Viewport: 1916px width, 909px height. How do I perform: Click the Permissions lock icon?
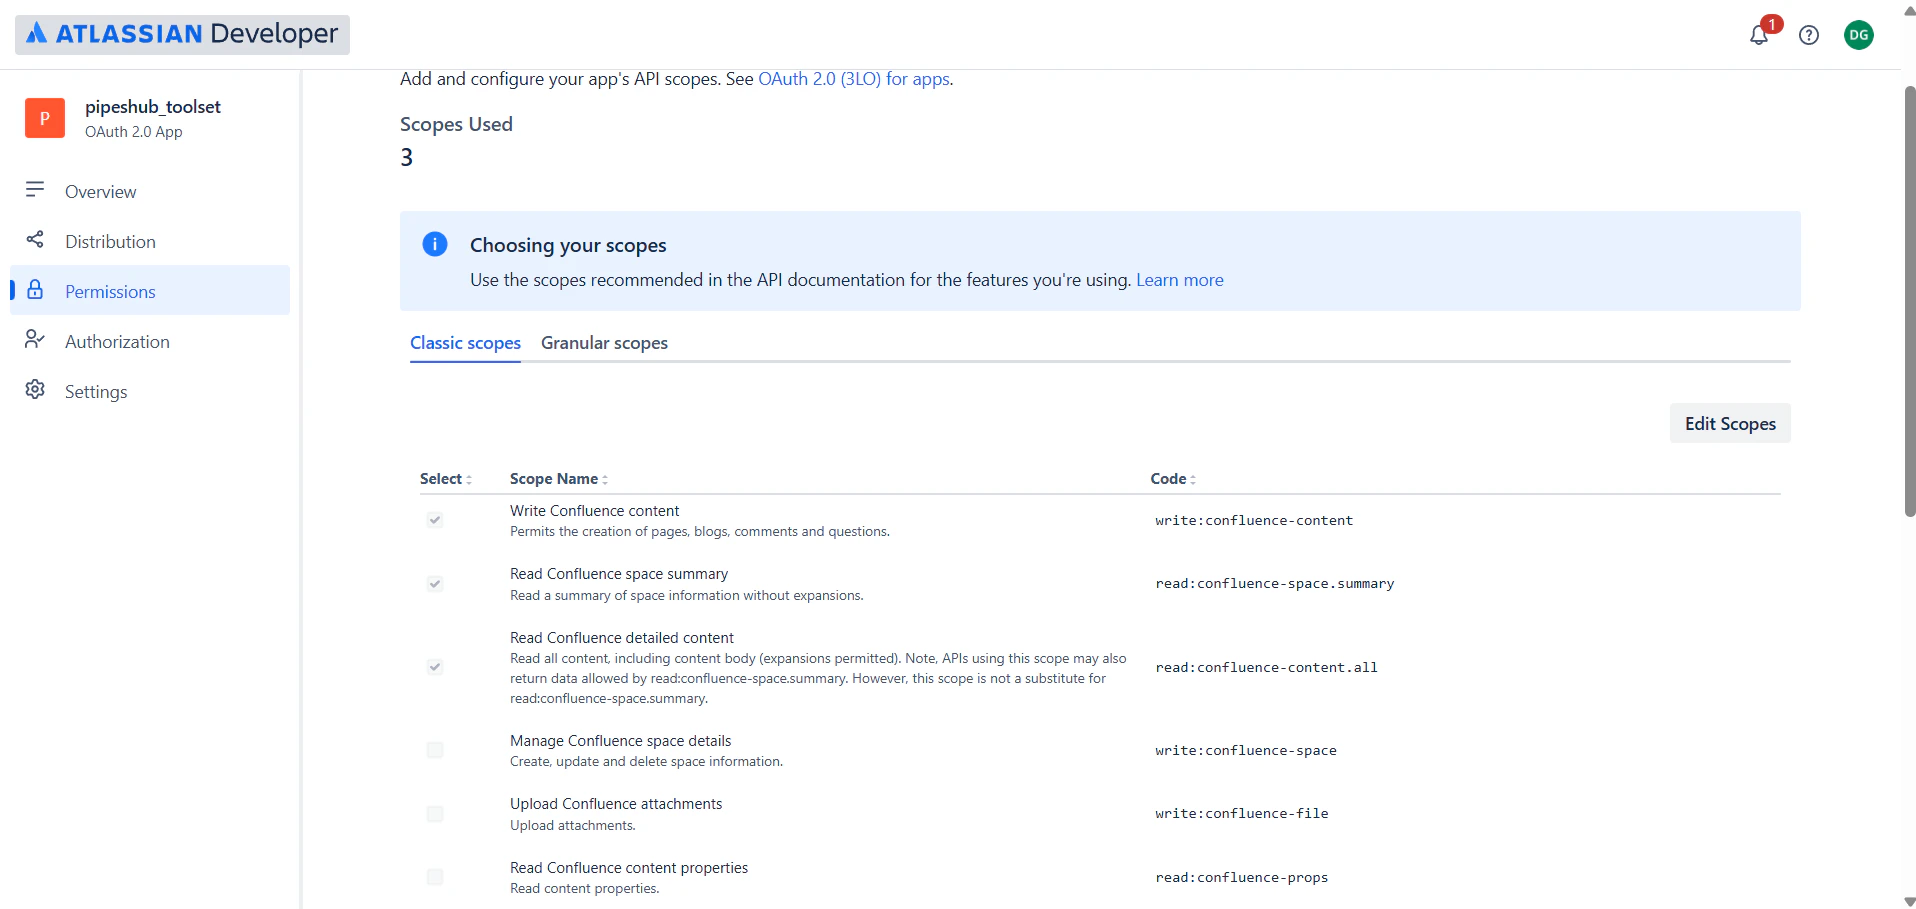35,290
